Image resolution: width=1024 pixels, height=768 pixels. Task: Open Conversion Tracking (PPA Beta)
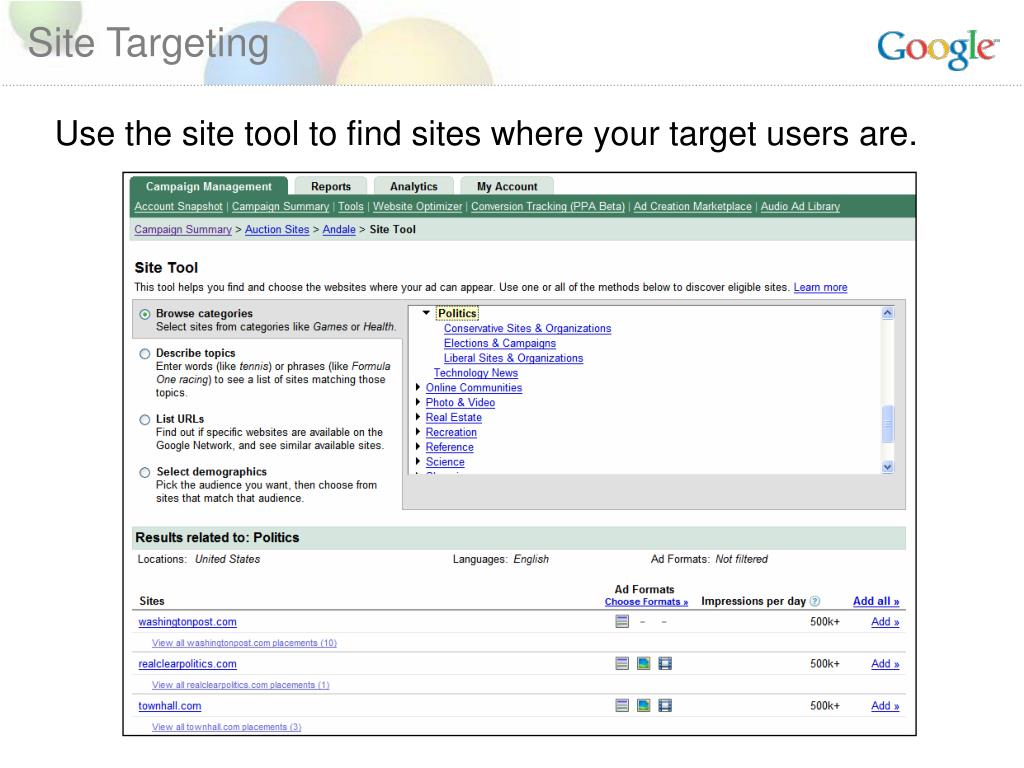pos(548,206)
